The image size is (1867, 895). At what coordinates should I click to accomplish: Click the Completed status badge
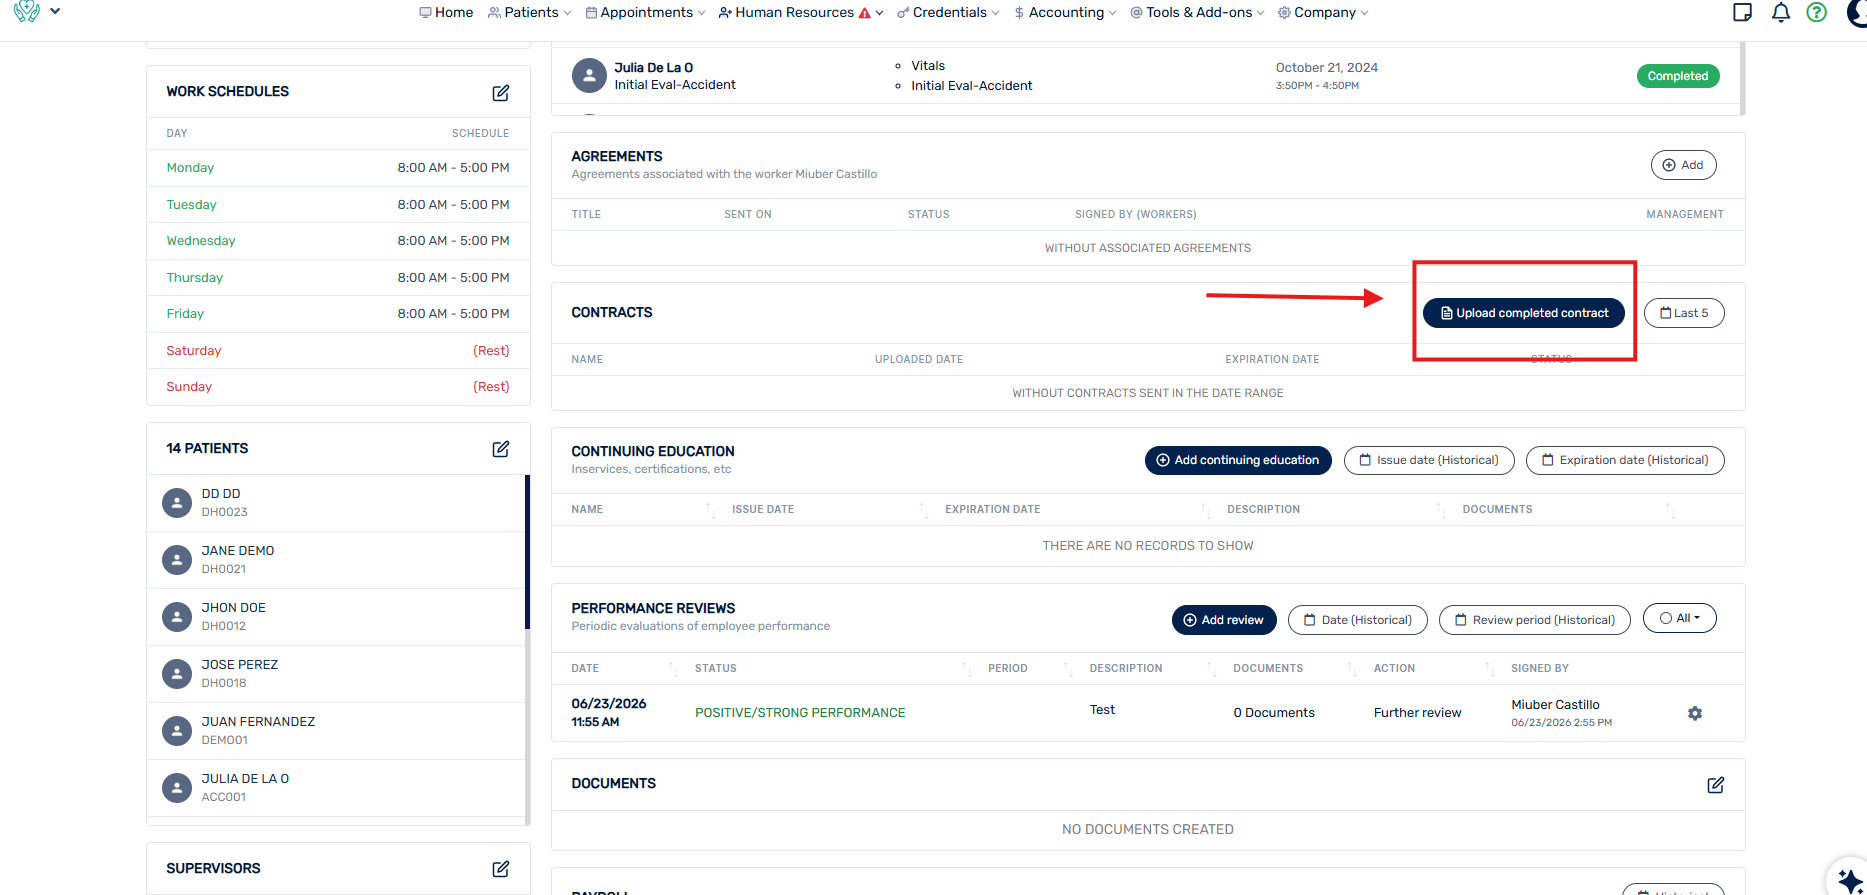[x=1677, y=76]
